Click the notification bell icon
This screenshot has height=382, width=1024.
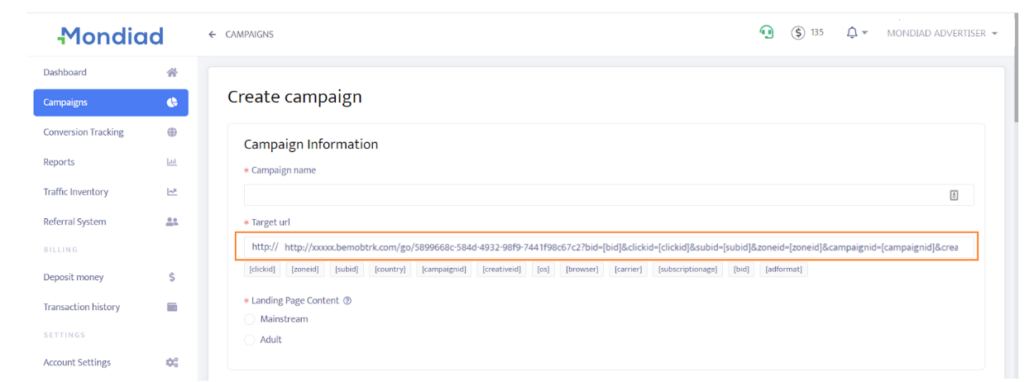[x=852, y=33]
